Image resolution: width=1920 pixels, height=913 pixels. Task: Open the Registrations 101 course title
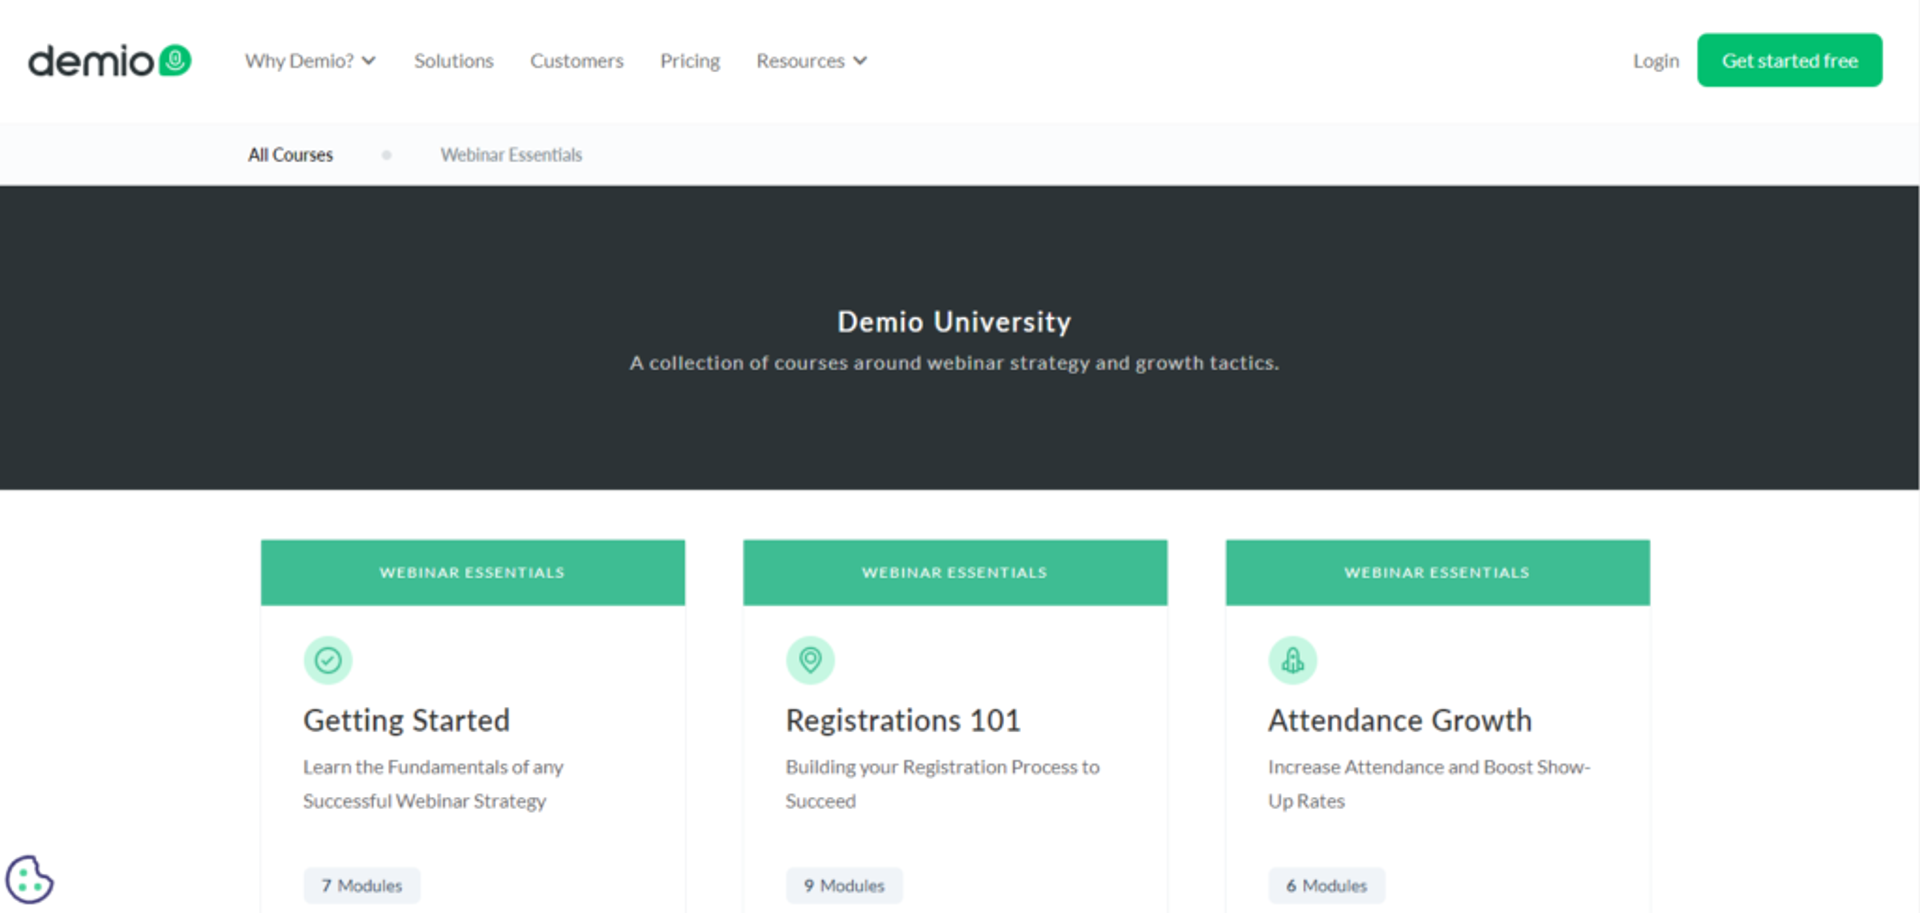tap(903, 720)
